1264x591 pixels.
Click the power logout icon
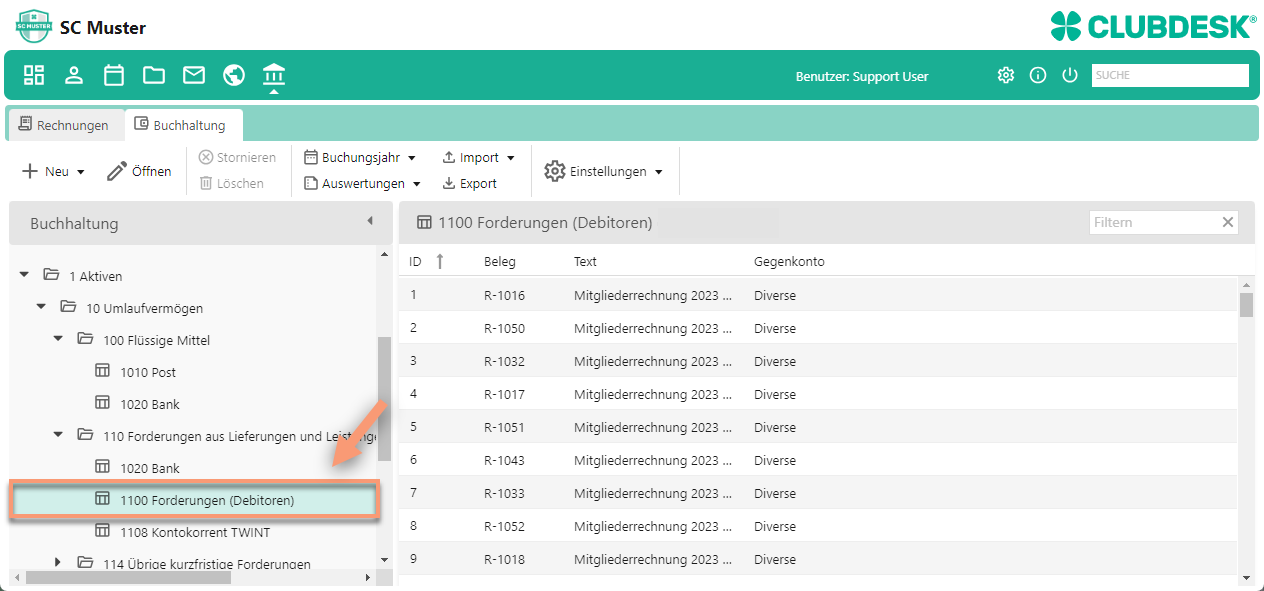pyautogui.click(x=1070, y=75)
